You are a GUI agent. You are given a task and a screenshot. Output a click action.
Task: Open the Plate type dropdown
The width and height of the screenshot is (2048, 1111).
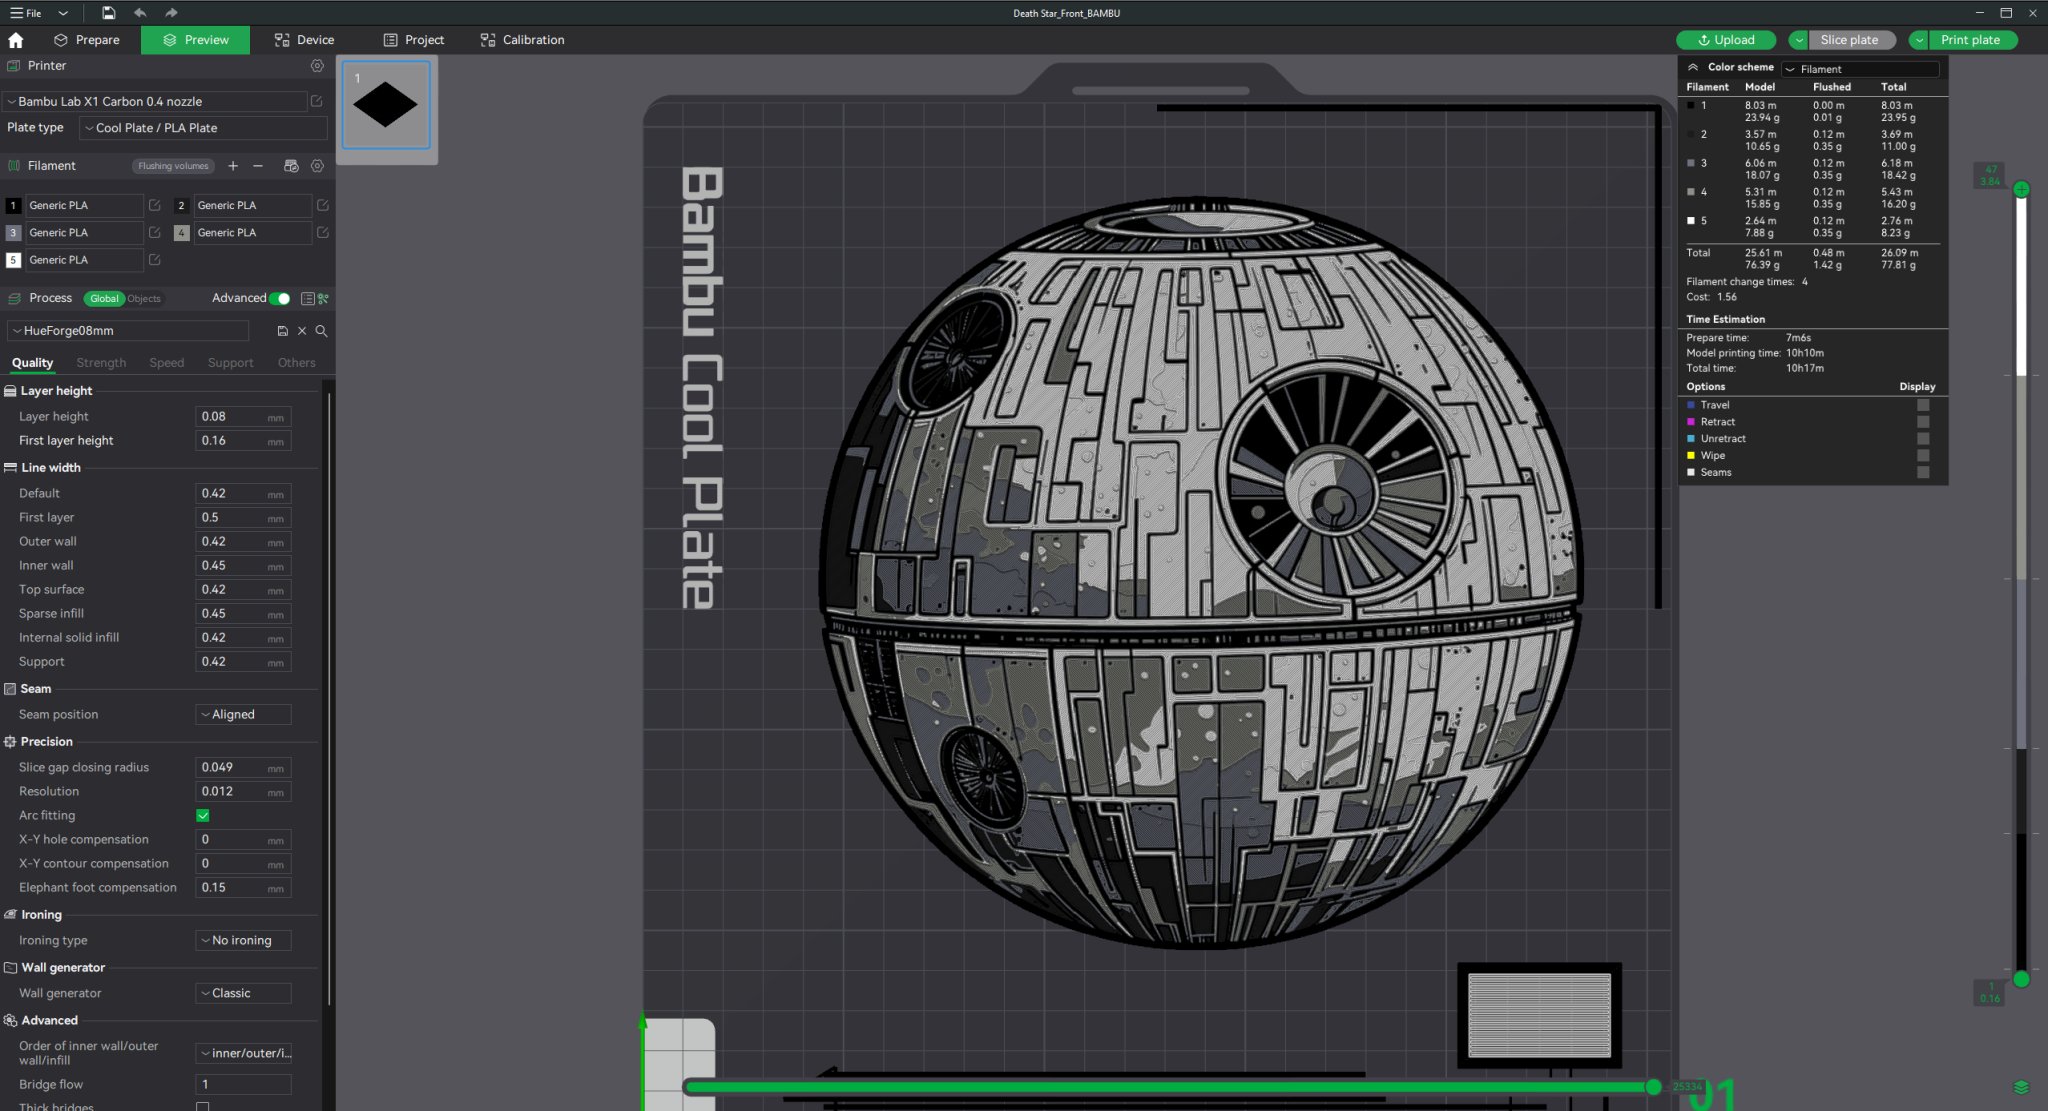[203, 128]
